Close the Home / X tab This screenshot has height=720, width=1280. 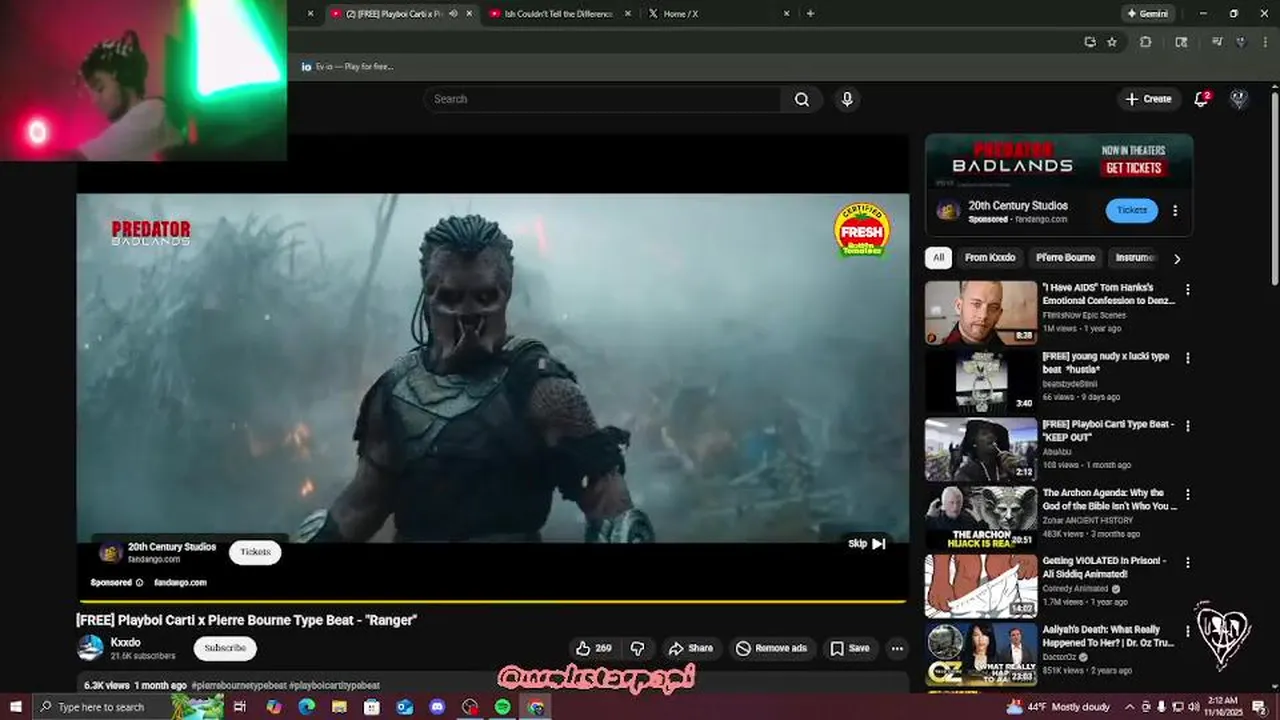coord(787,14)
